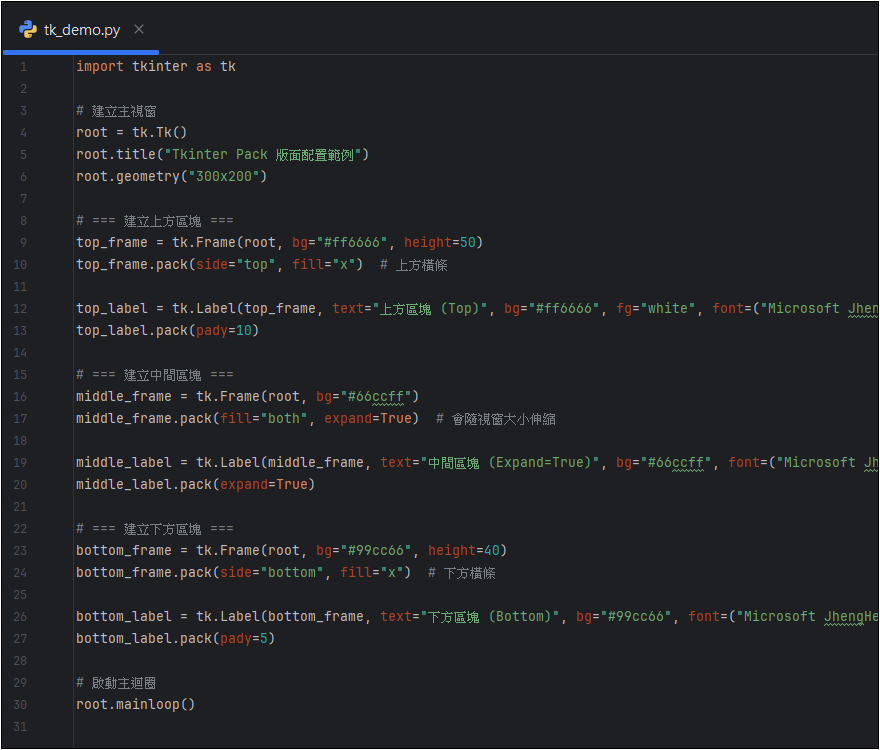Place cursor on the 'import tkinter as tk' line
880x750 pixels.
click(156, 67)
